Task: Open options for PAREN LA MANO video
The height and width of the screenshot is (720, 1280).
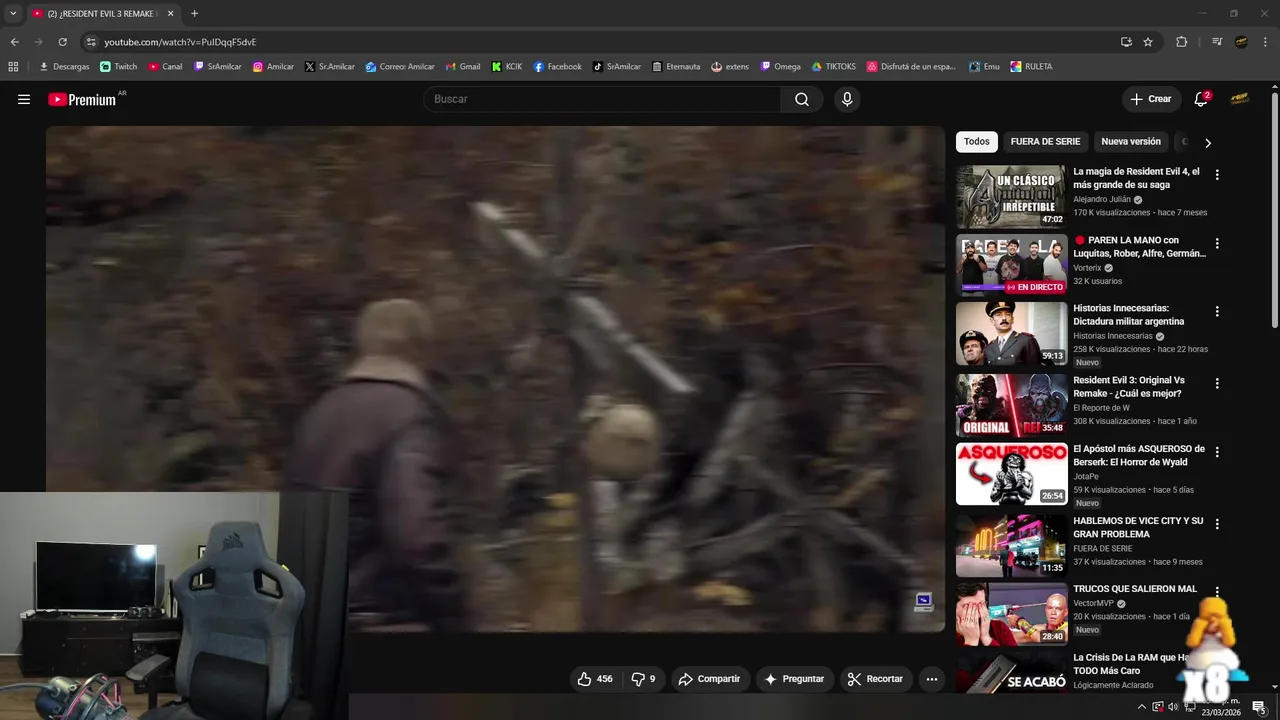Action: click(x=1217, y=244)
